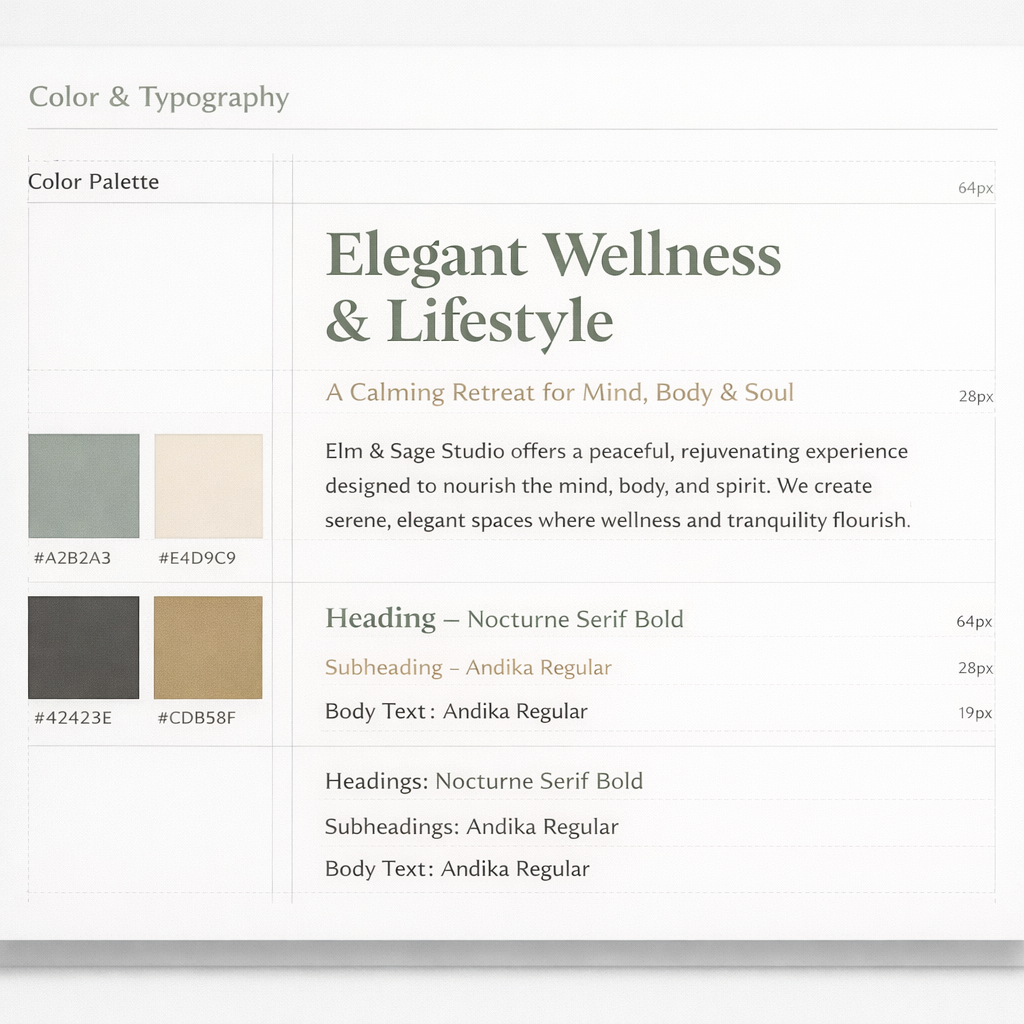This screenshot has width=1024, height=1024.
Task: Click the tan gold #CDB58F swatch
Action: coord(208,648)
